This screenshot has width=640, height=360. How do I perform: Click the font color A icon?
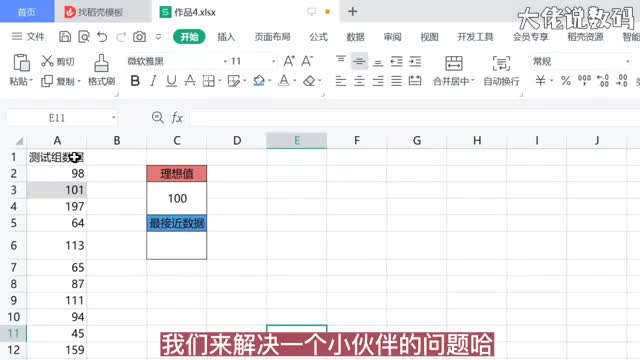[x=284, y=81]
